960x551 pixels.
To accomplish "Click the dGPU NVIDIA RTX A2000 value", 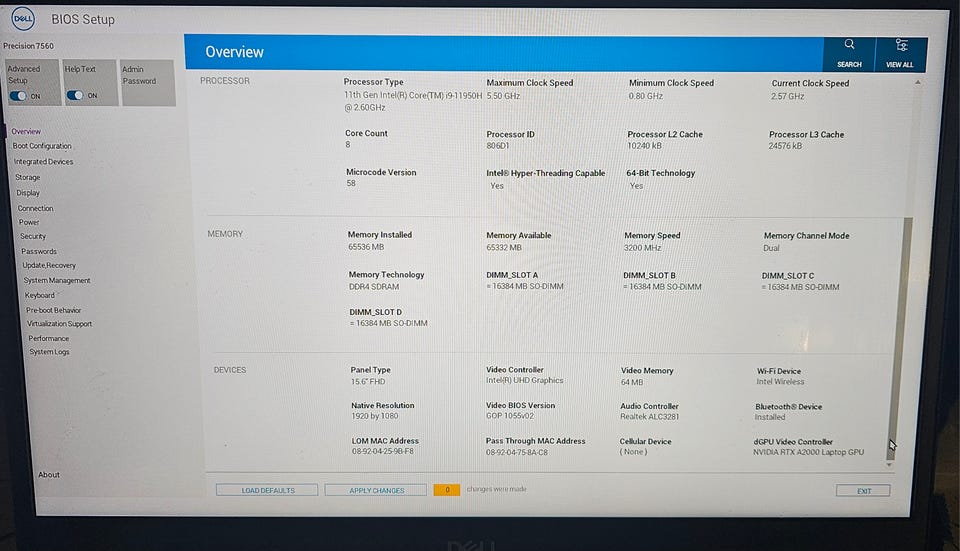I will 808,452.
